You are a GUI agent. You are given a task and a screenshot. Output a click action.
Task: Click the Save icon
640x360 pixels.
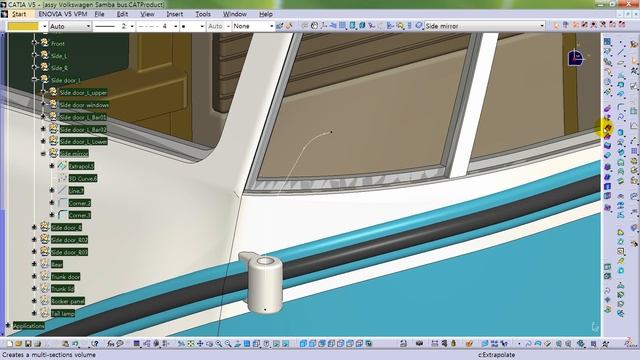click(28, 344)
